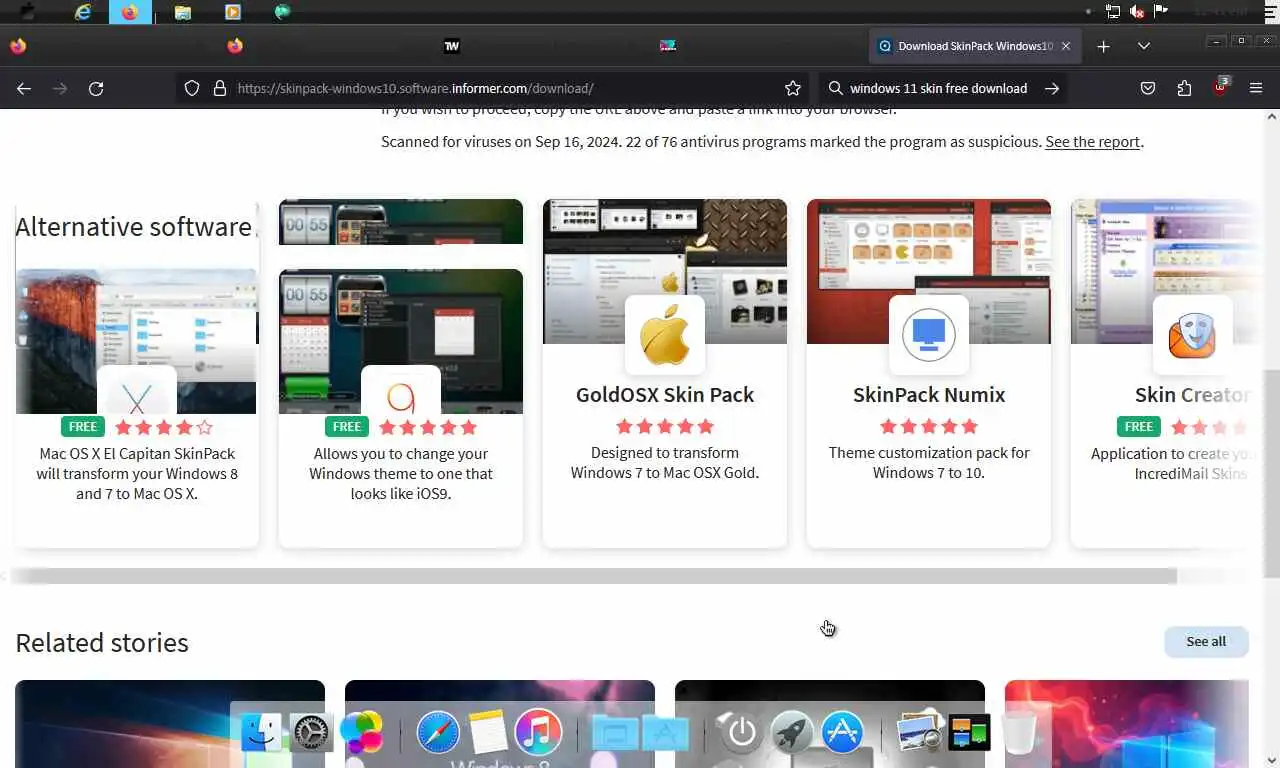
Task: Switch to the colorful monitor icon tab
Action: (668, 46)
